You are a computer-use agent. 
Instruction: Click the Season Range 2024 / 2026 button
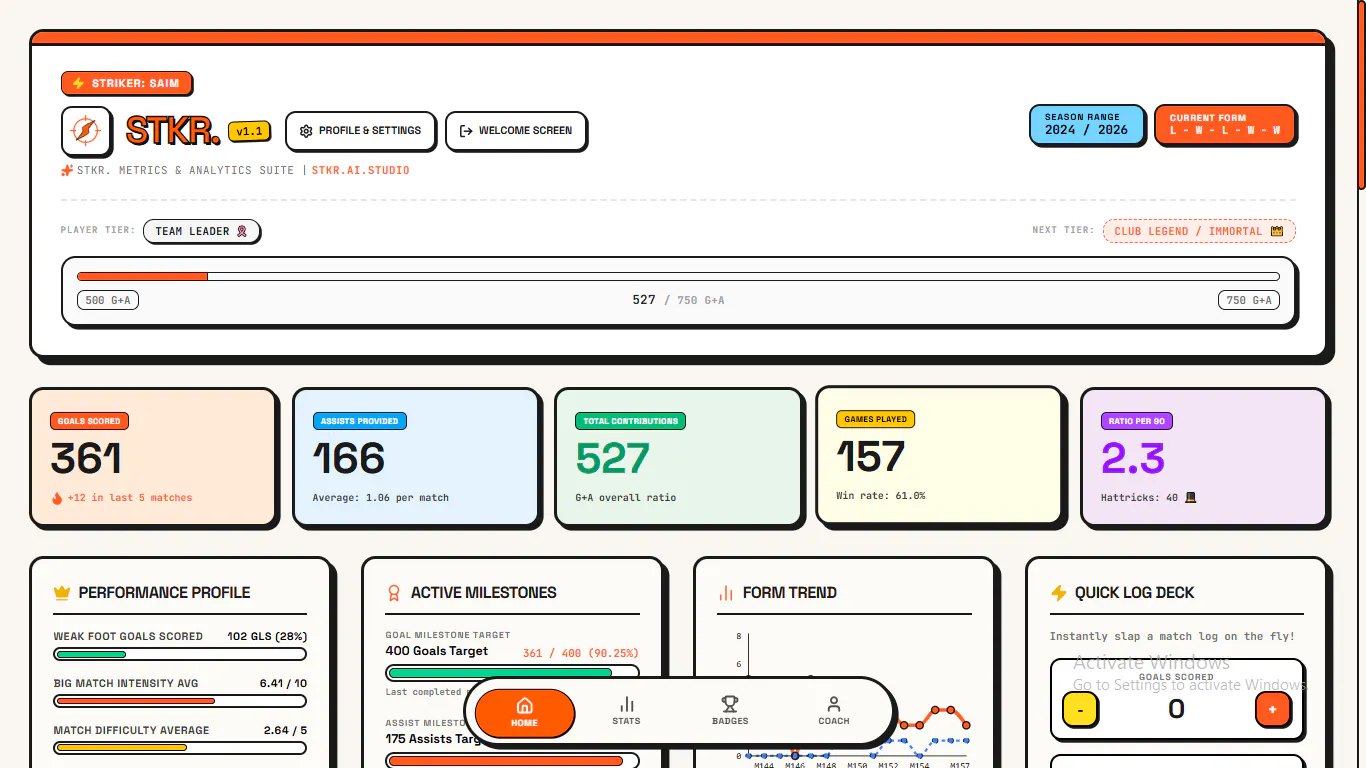[1086, 124]
